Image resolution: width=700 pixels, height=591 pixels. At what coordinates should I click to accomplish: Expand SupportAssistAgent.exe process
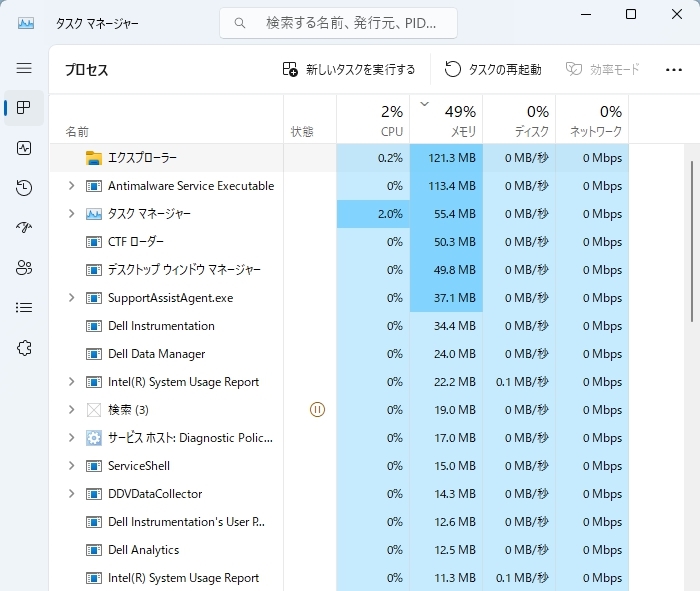click(x=71, y=298)
